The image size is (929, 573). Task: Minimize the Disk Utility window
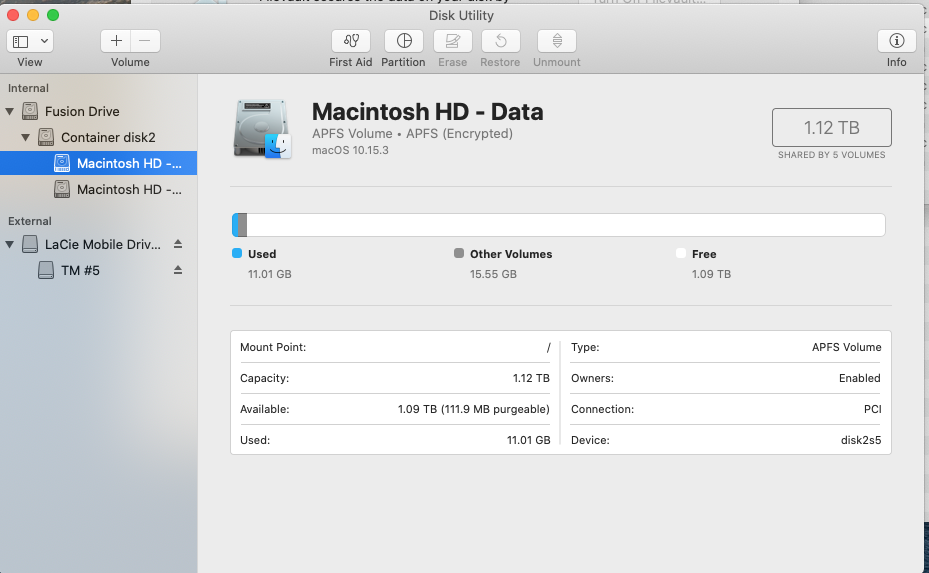33,15
